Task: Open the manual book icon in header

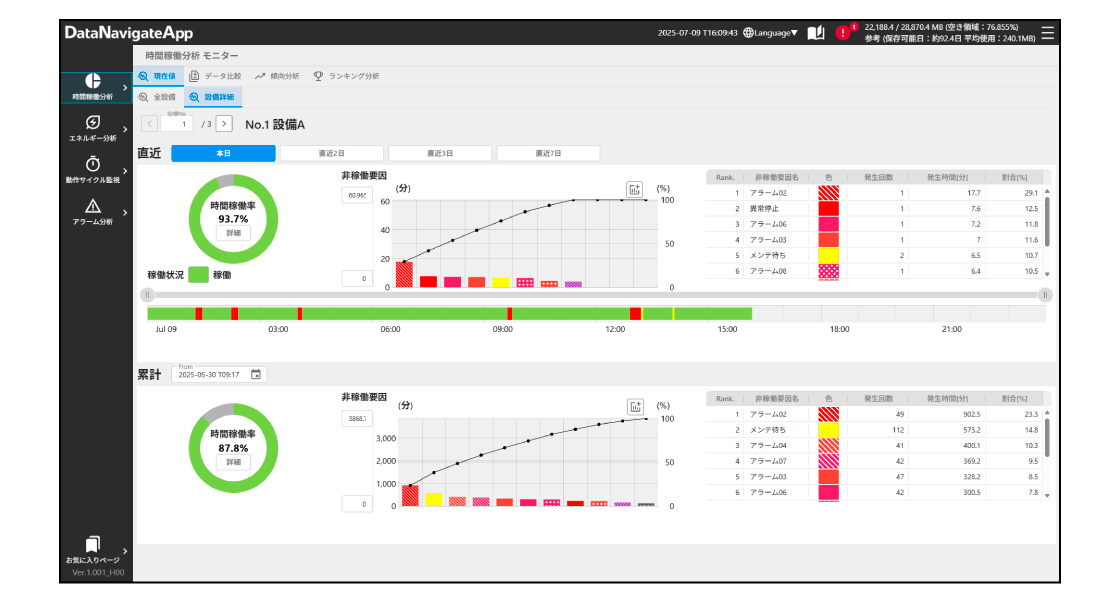Action: [x=816, y=33]
